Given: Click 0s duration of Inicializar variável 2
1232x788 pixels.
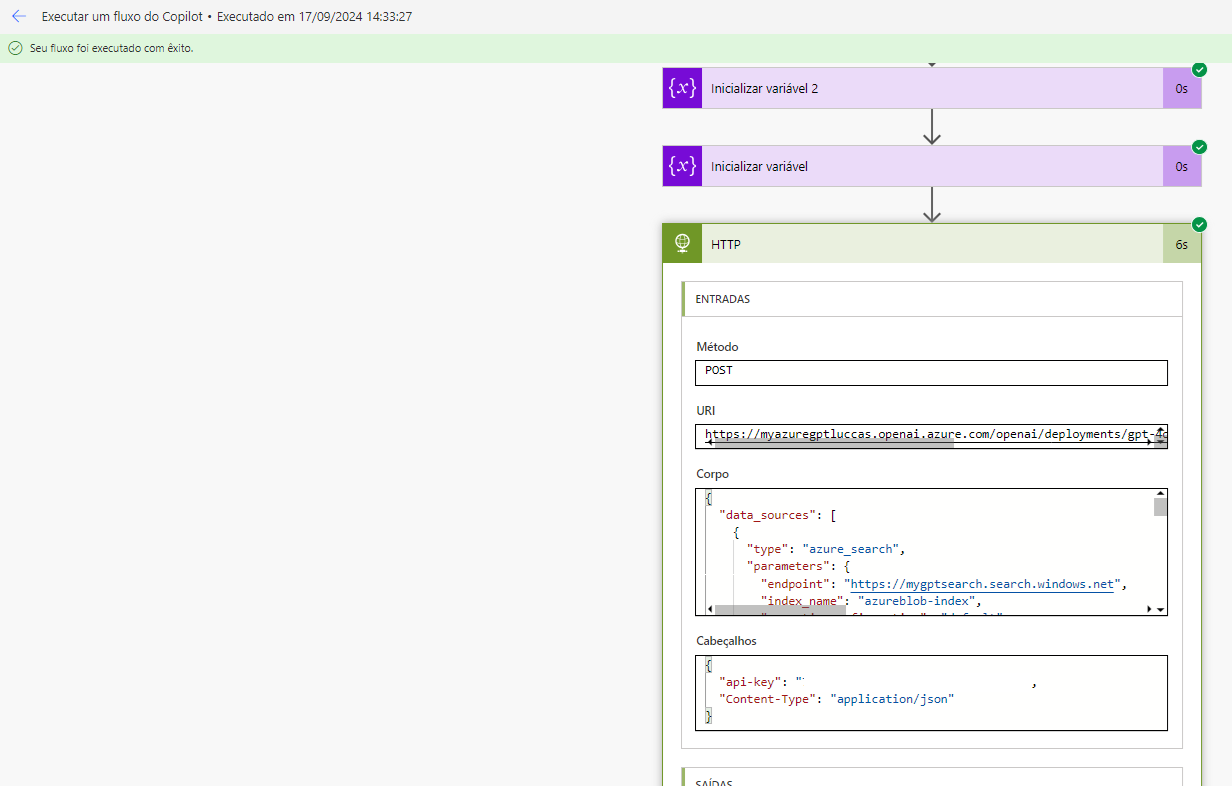Looking at the screenshot, I should (x=1182, y=88).
